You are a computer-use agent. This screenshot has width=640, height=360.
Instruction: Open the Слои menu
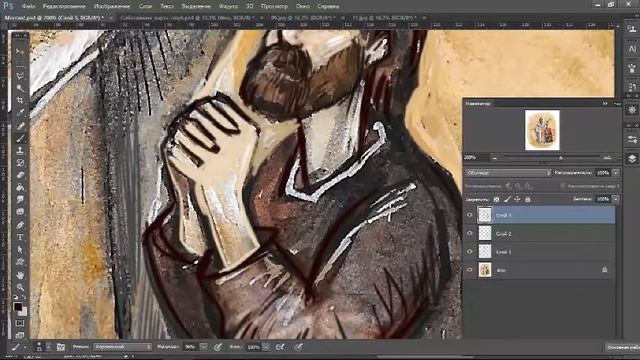[x=145, y=6]
